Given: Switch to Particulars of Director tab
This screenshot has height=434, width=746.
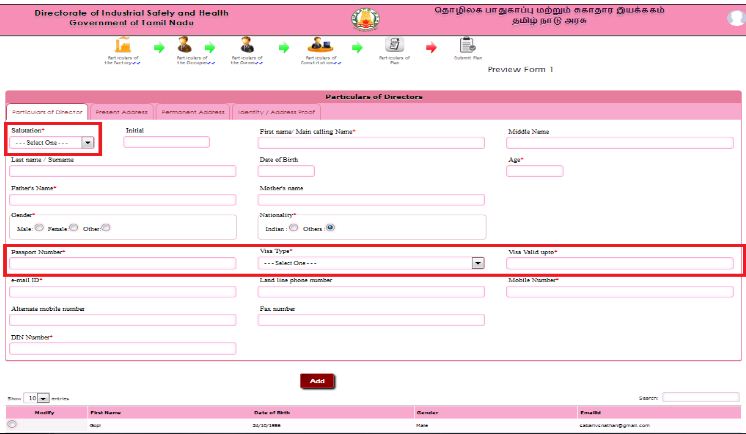Looking at the screenshot, I should pos(47,112).
